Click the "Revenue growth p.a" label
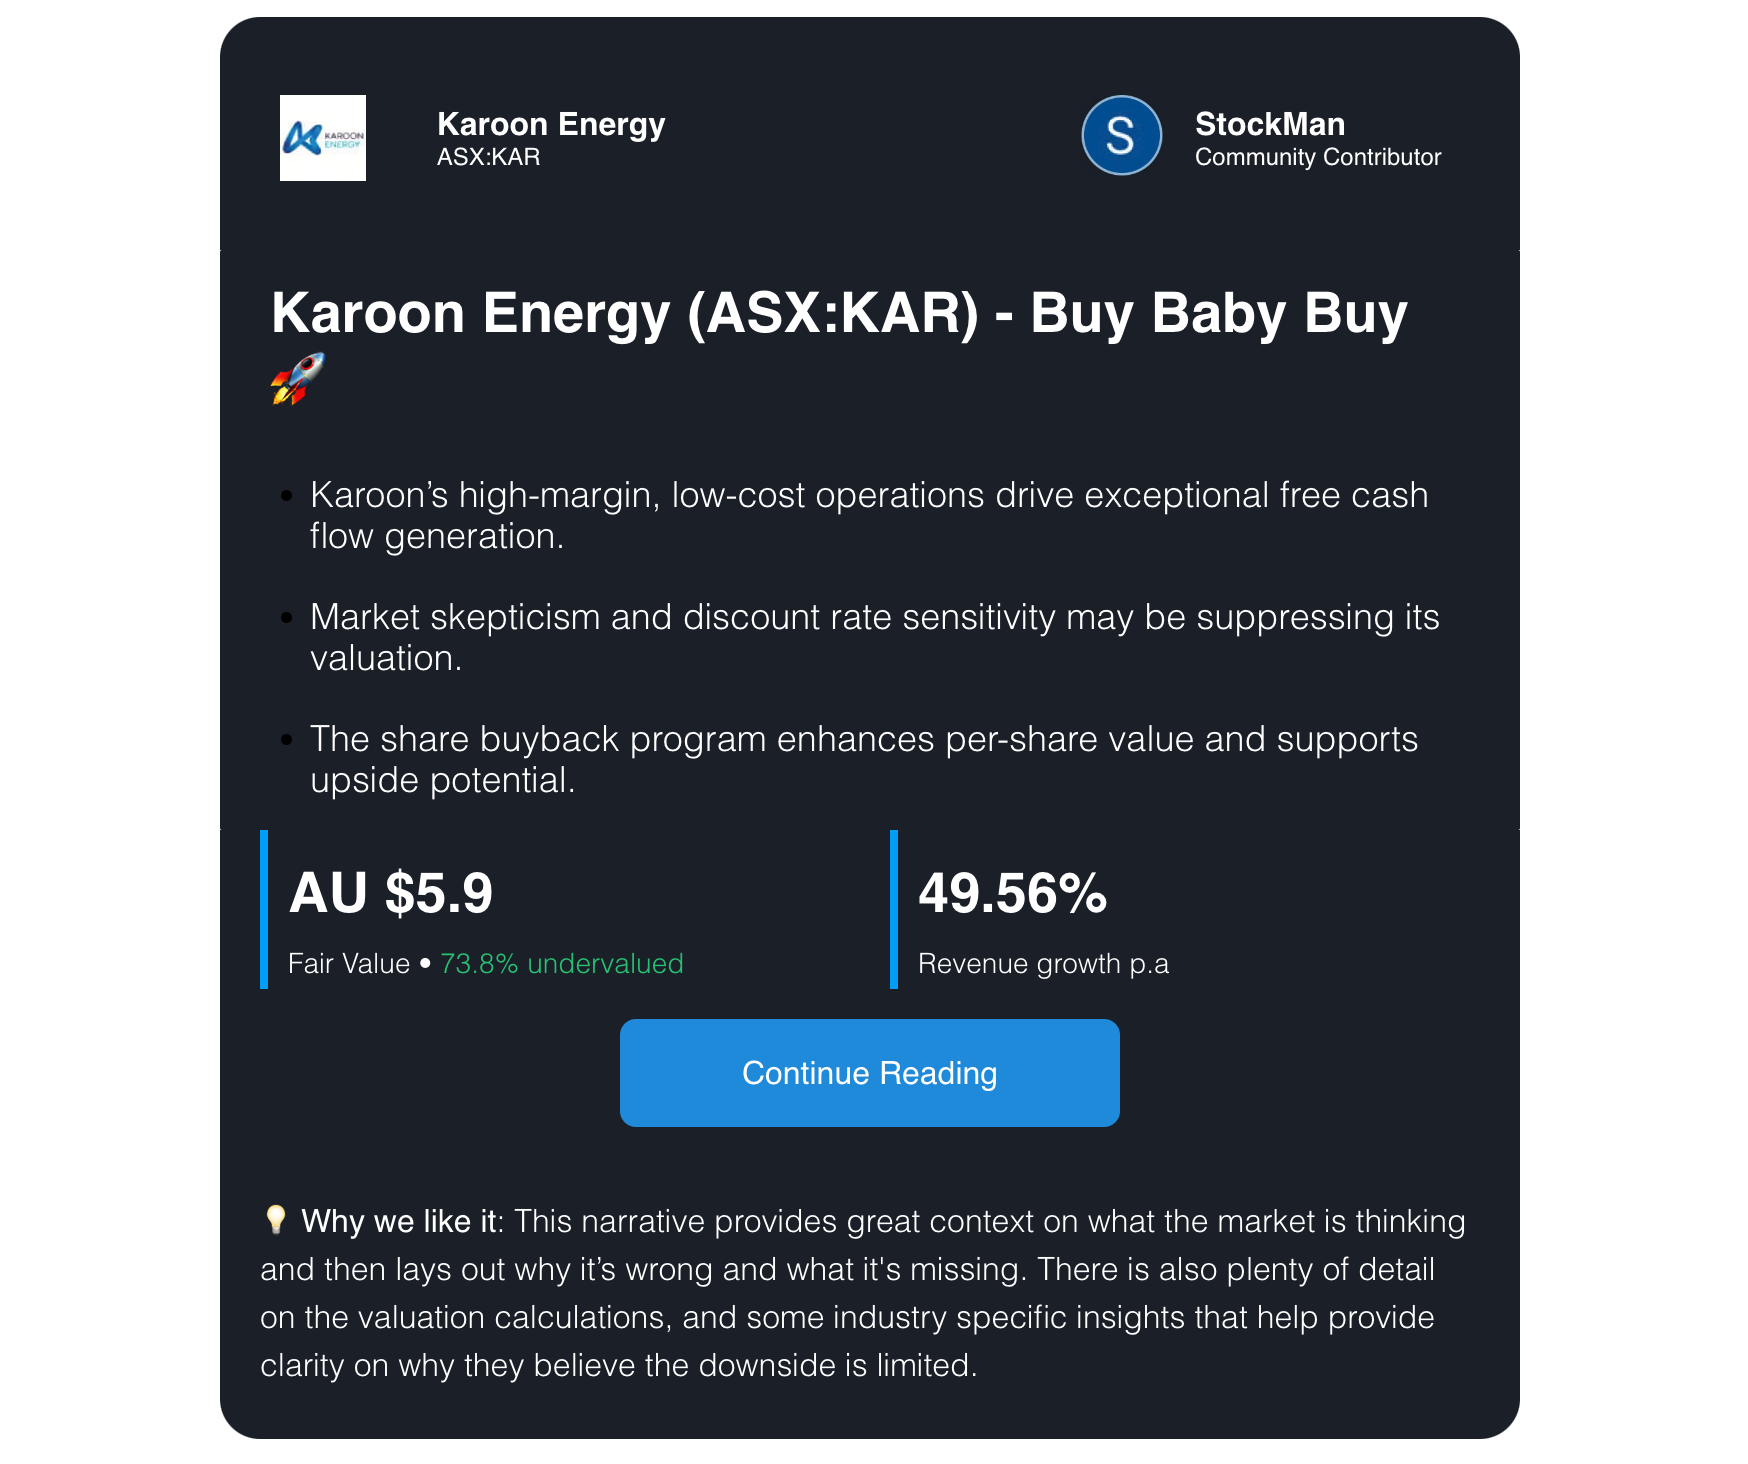Viewport: 1748px width, 1464px height. click(x=1043, y=964)
